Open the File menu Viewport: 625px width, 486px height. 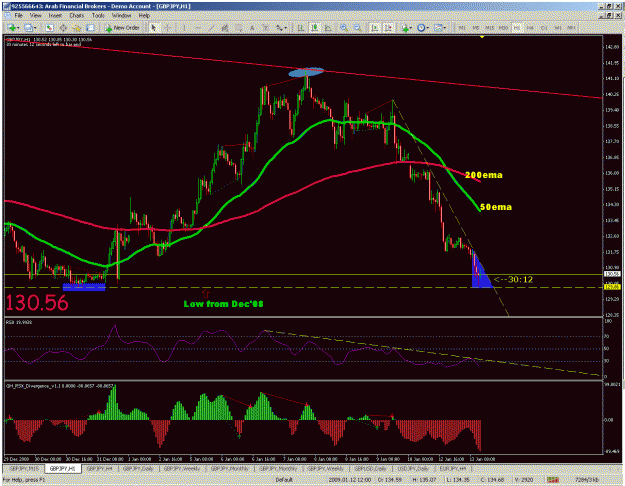(x=19, y=16)
